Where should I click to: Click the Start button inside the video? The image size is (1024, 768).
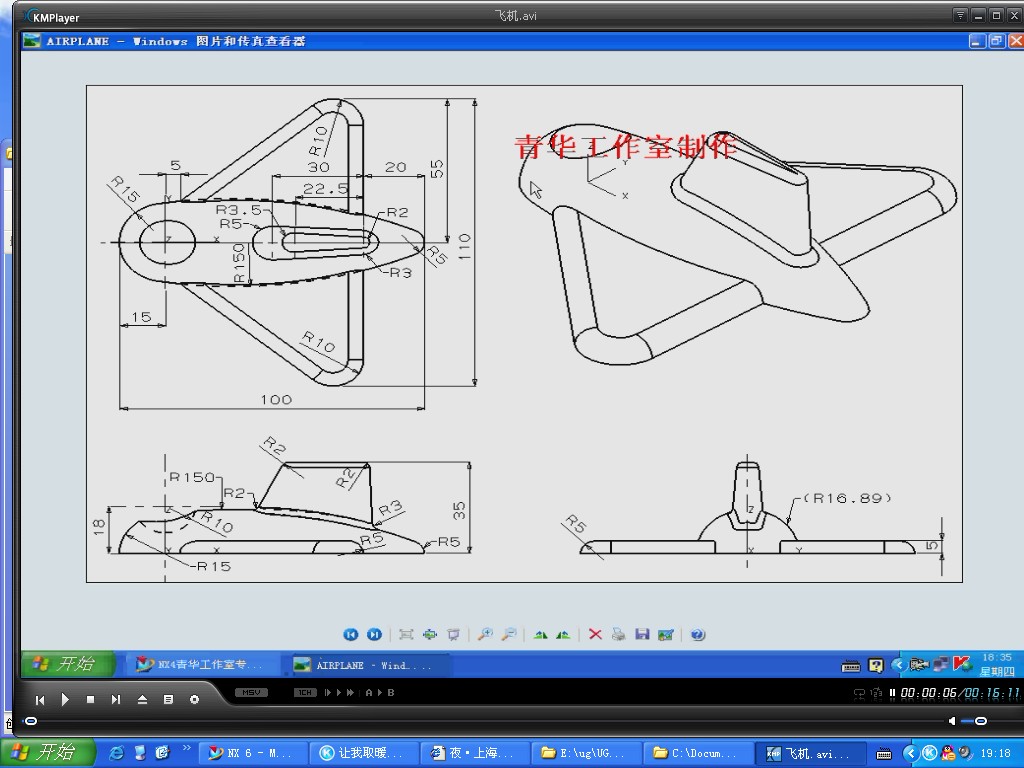pyautogui.click(x=68, y=664)
